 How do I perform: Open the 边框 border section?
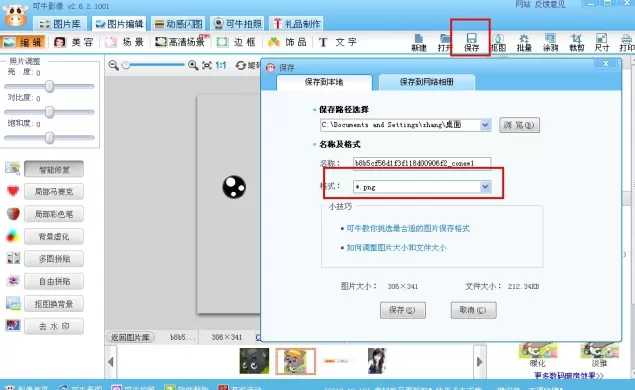(236, 42)
